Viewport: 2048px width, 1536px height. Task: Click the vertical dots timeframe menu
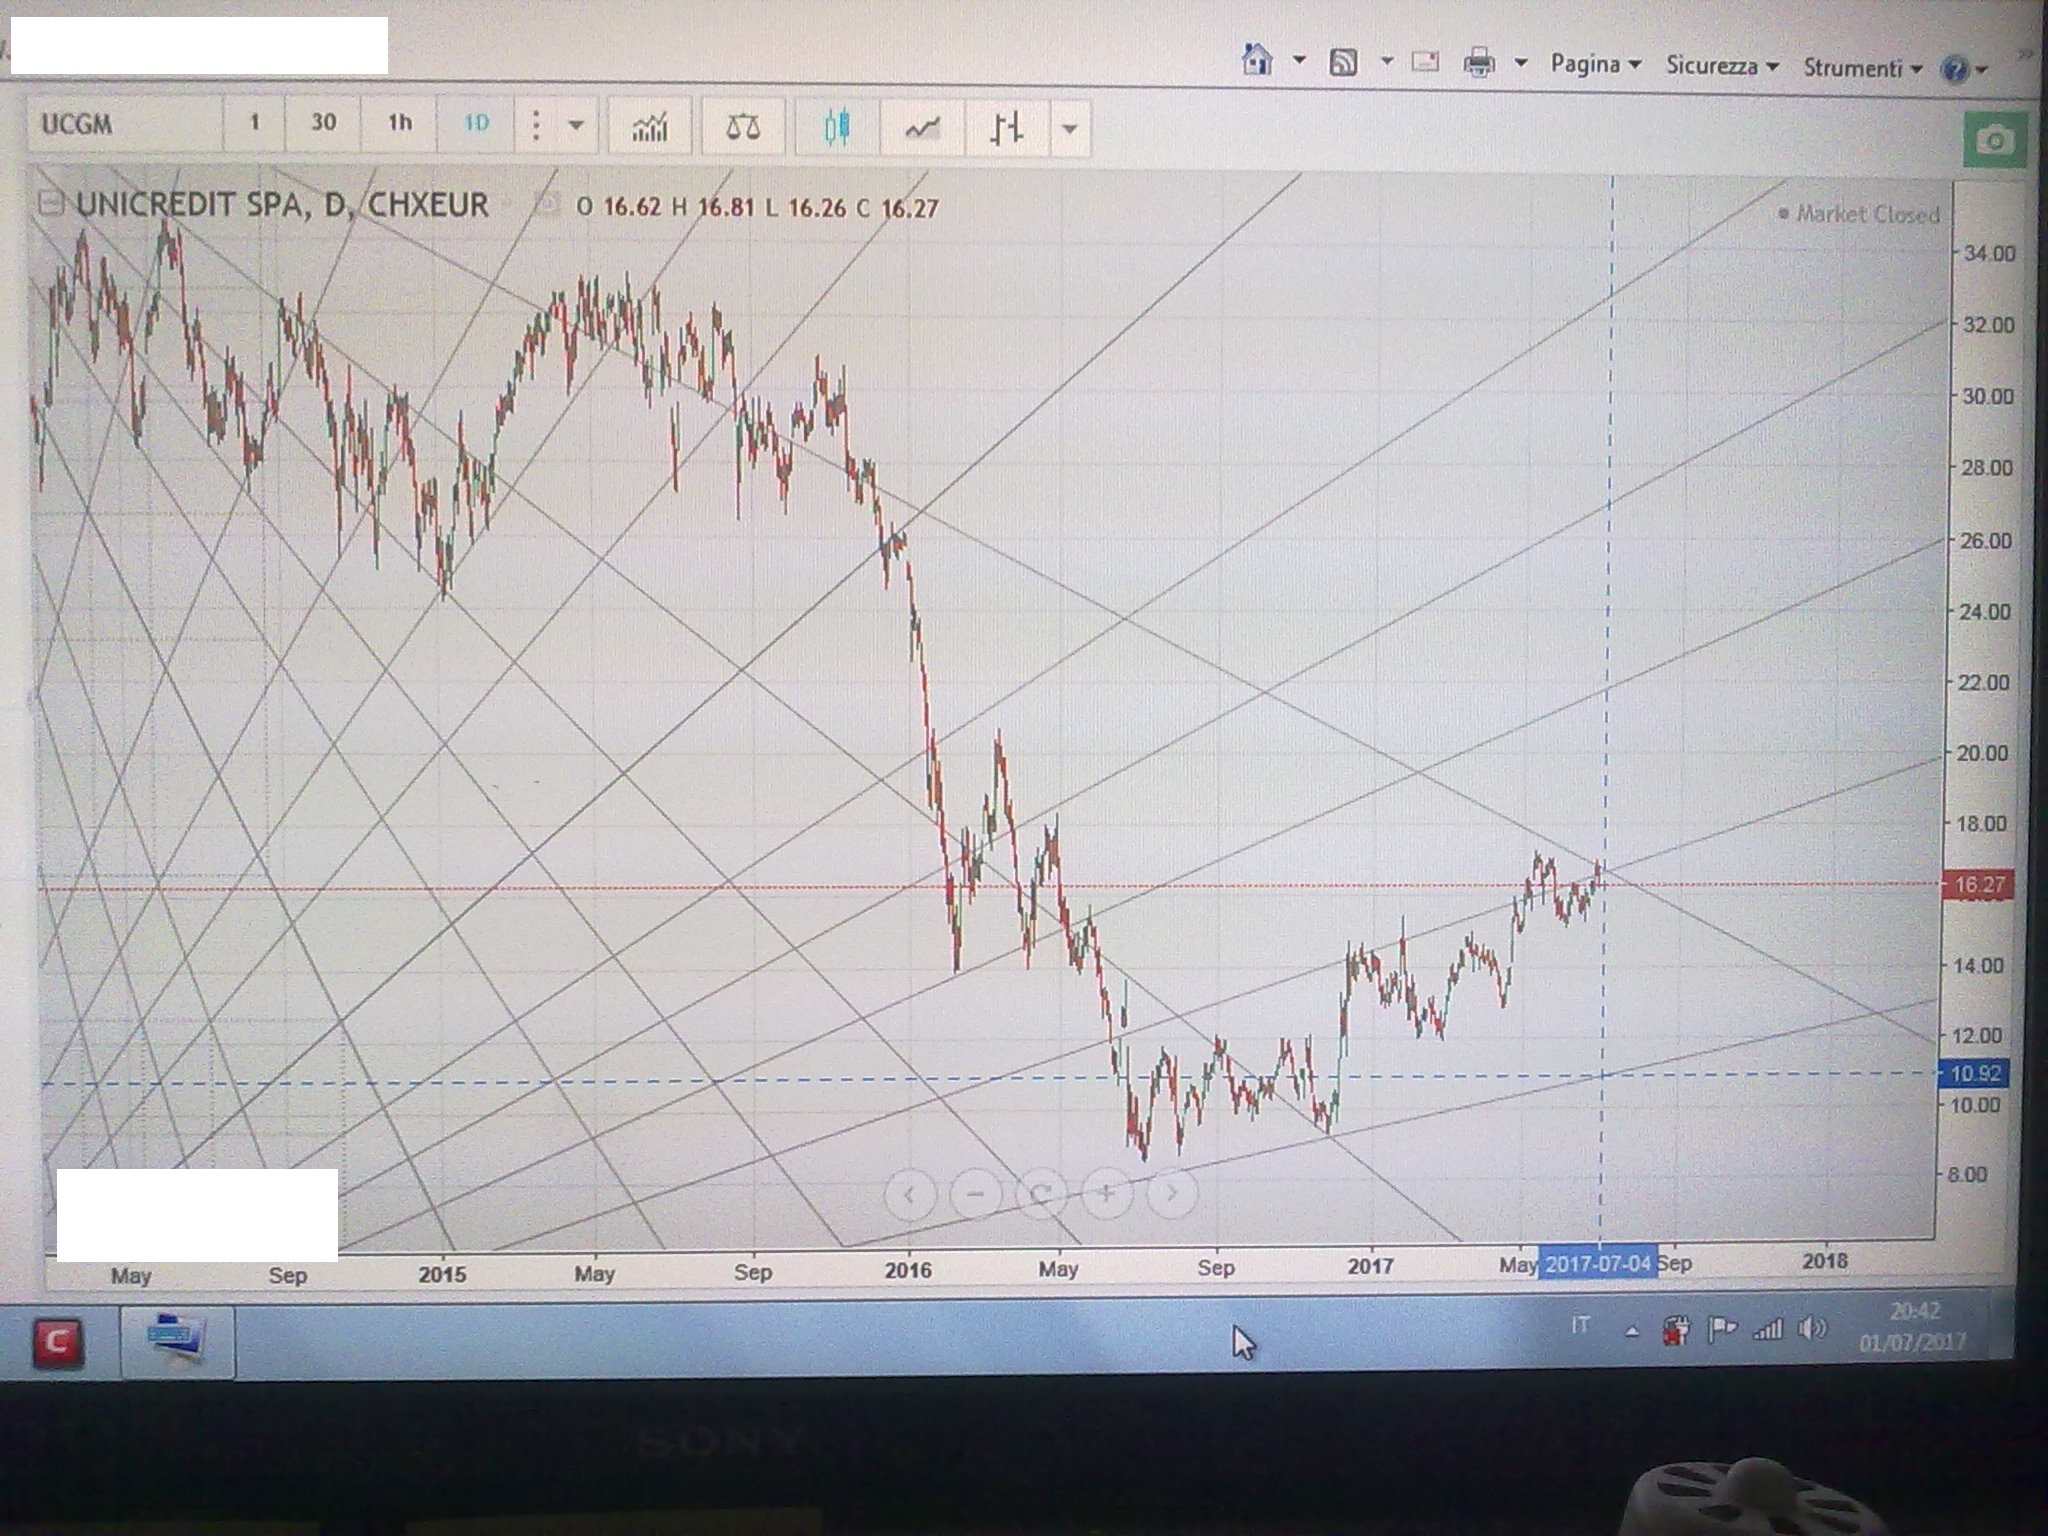tap(536, 125)
